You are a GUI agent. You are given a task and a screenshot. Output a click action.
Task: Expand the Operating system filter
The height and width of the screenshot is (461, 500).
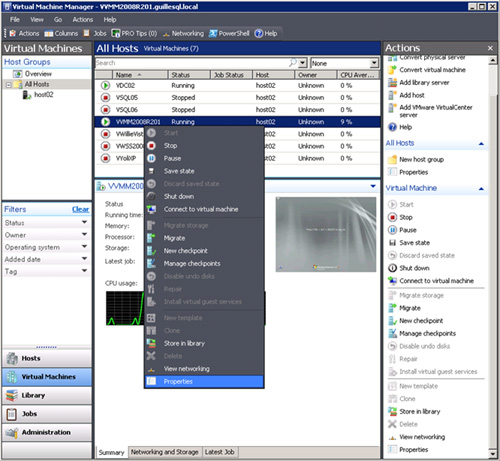[x=84, y=247]
